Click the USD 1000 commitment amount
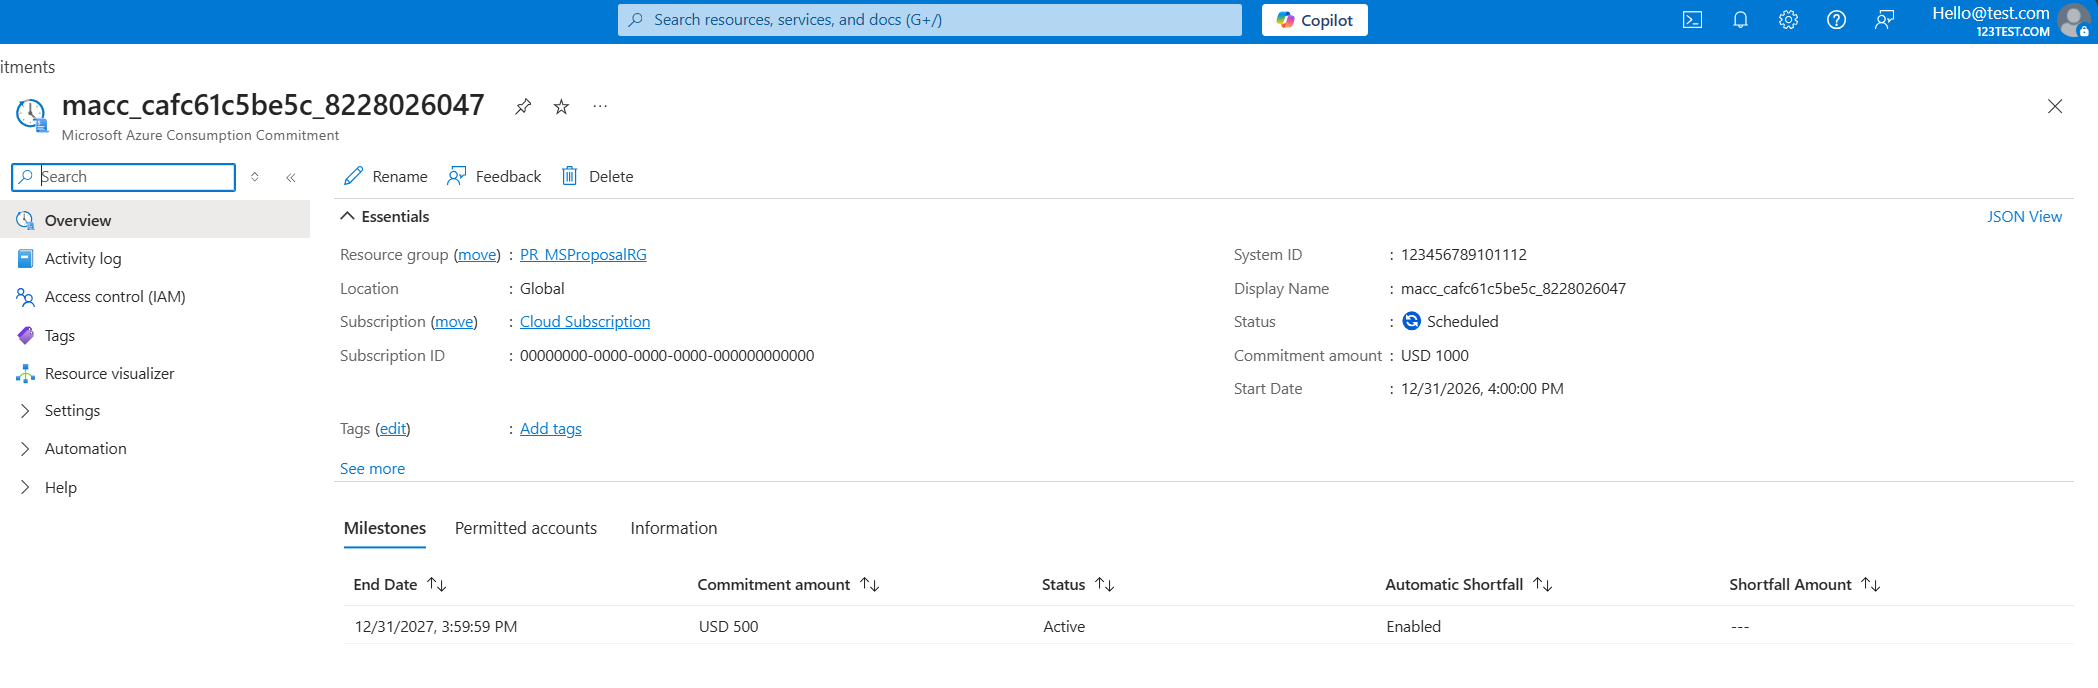Viewport: 2098px width, 688px height. (x=1435, y=356)
